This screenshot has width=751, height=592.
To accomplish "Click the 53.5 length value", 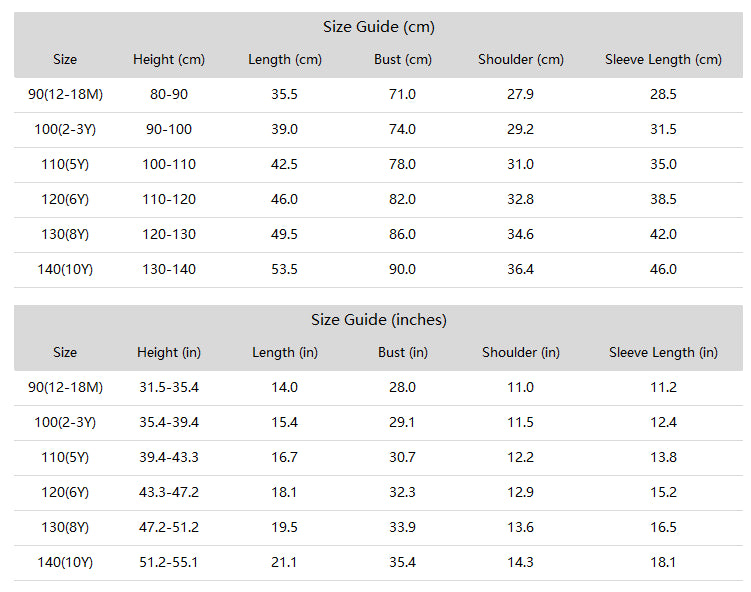I will (284, 269).
